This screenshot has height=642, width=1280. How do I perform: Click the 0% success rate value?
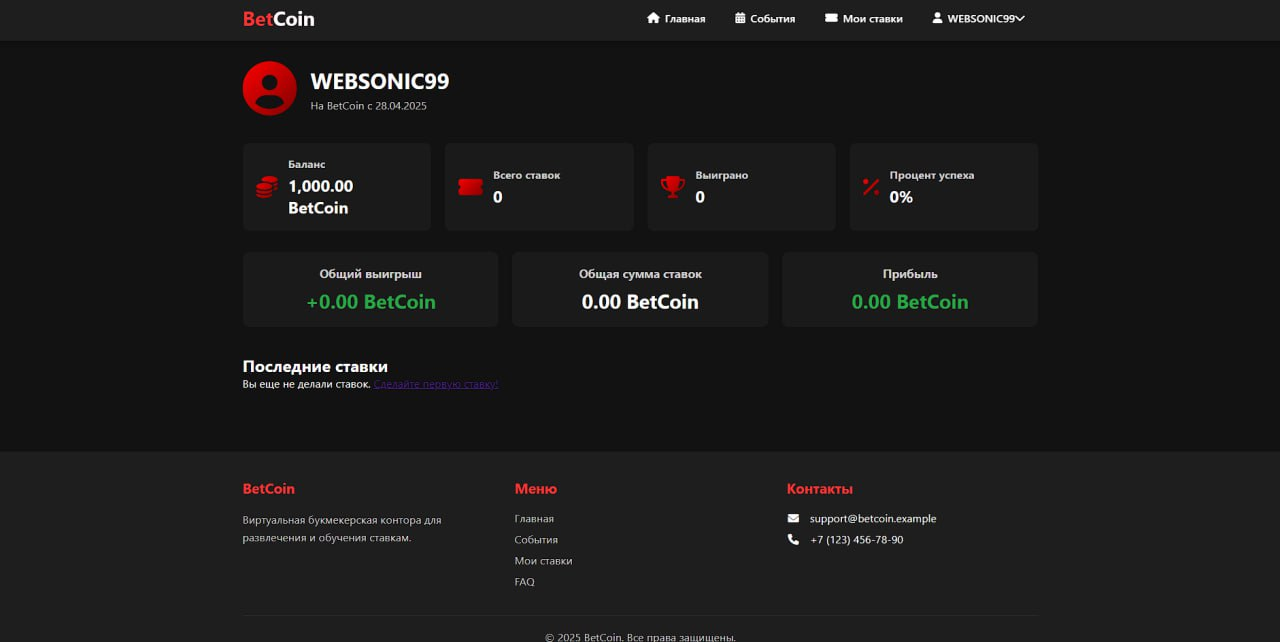901,197
